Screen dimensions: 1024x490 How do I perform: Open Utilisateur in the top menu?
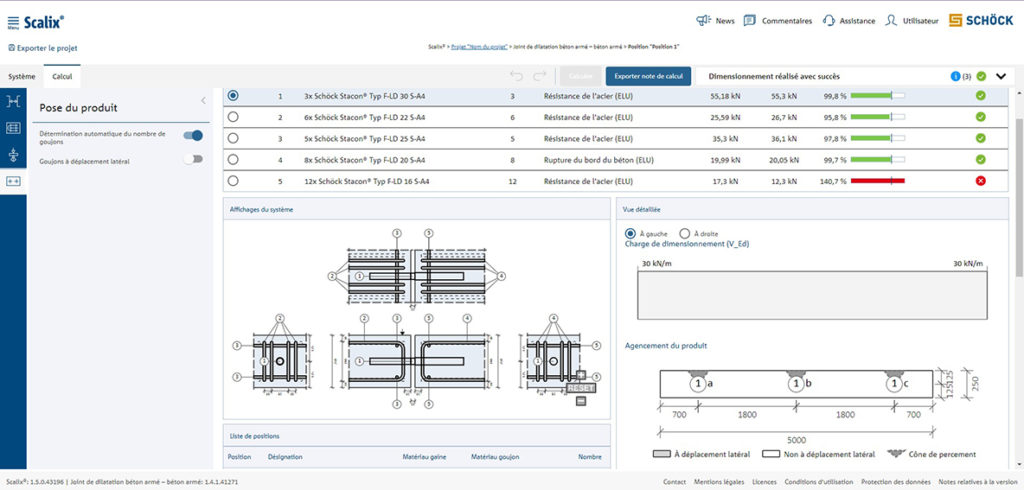920,21
